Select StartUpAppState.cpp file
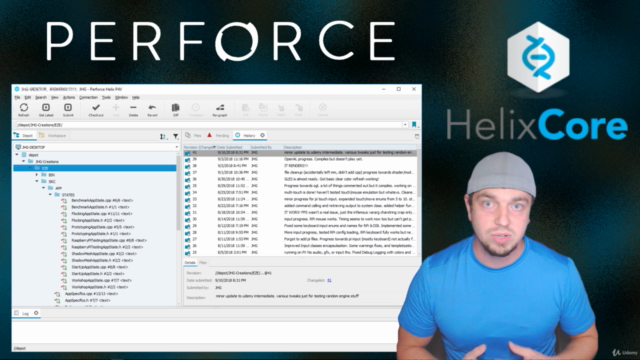 click(99, 267)
